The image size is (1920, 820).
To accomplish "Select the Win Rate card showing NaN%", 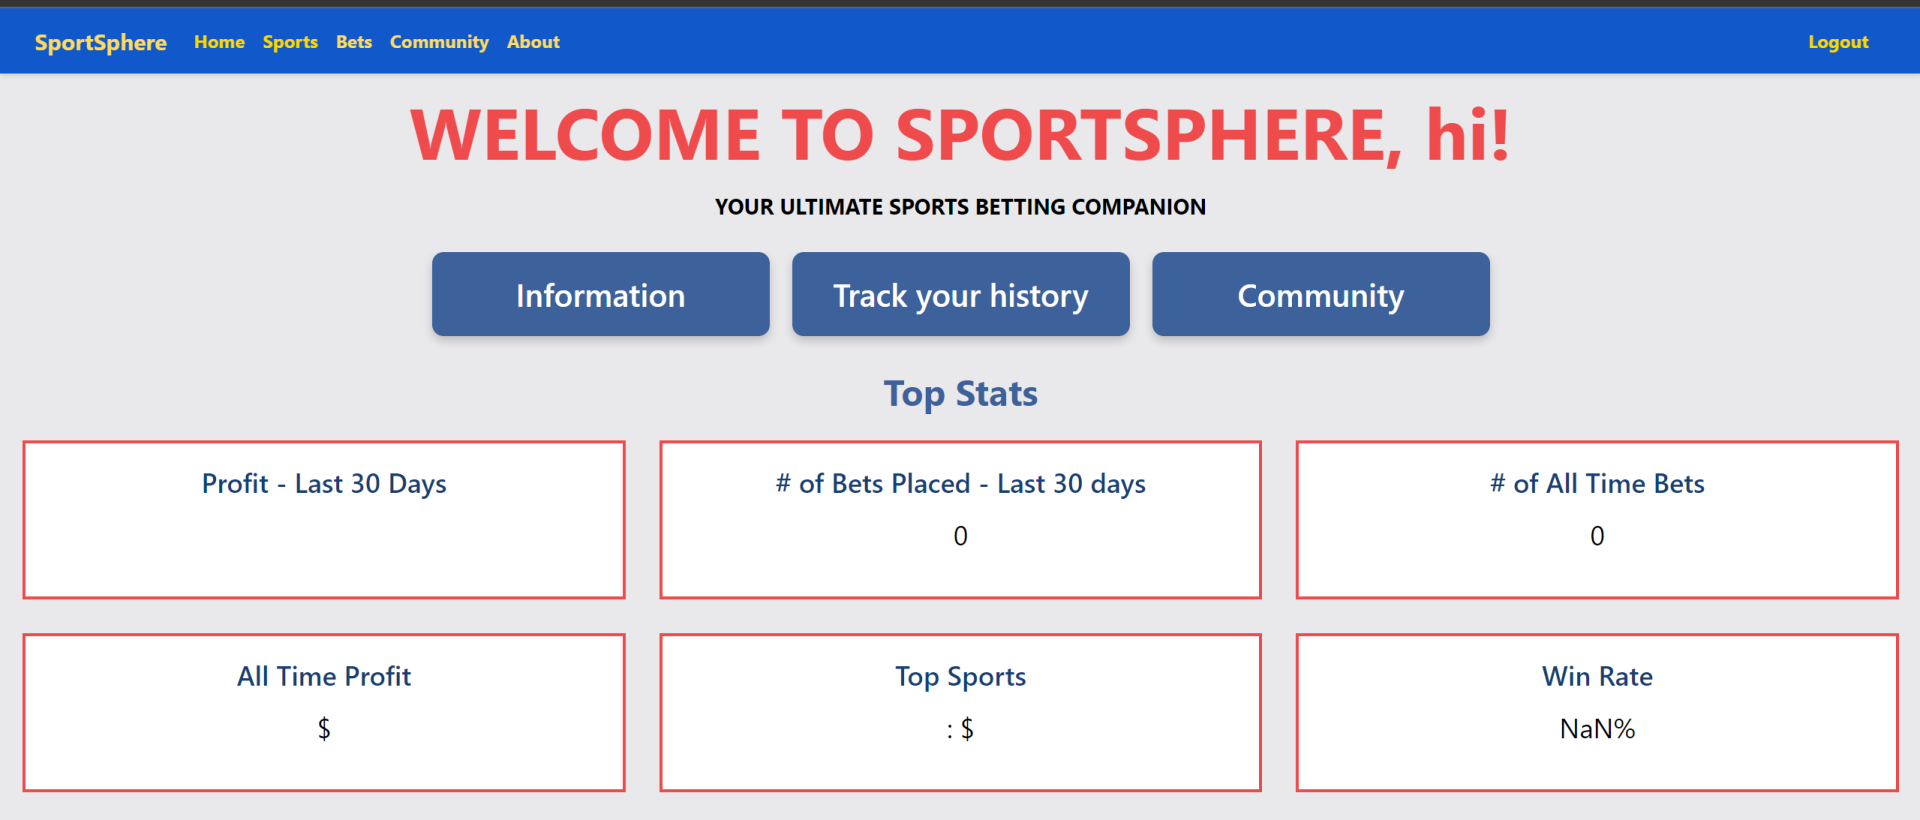I will point(1597,712).
